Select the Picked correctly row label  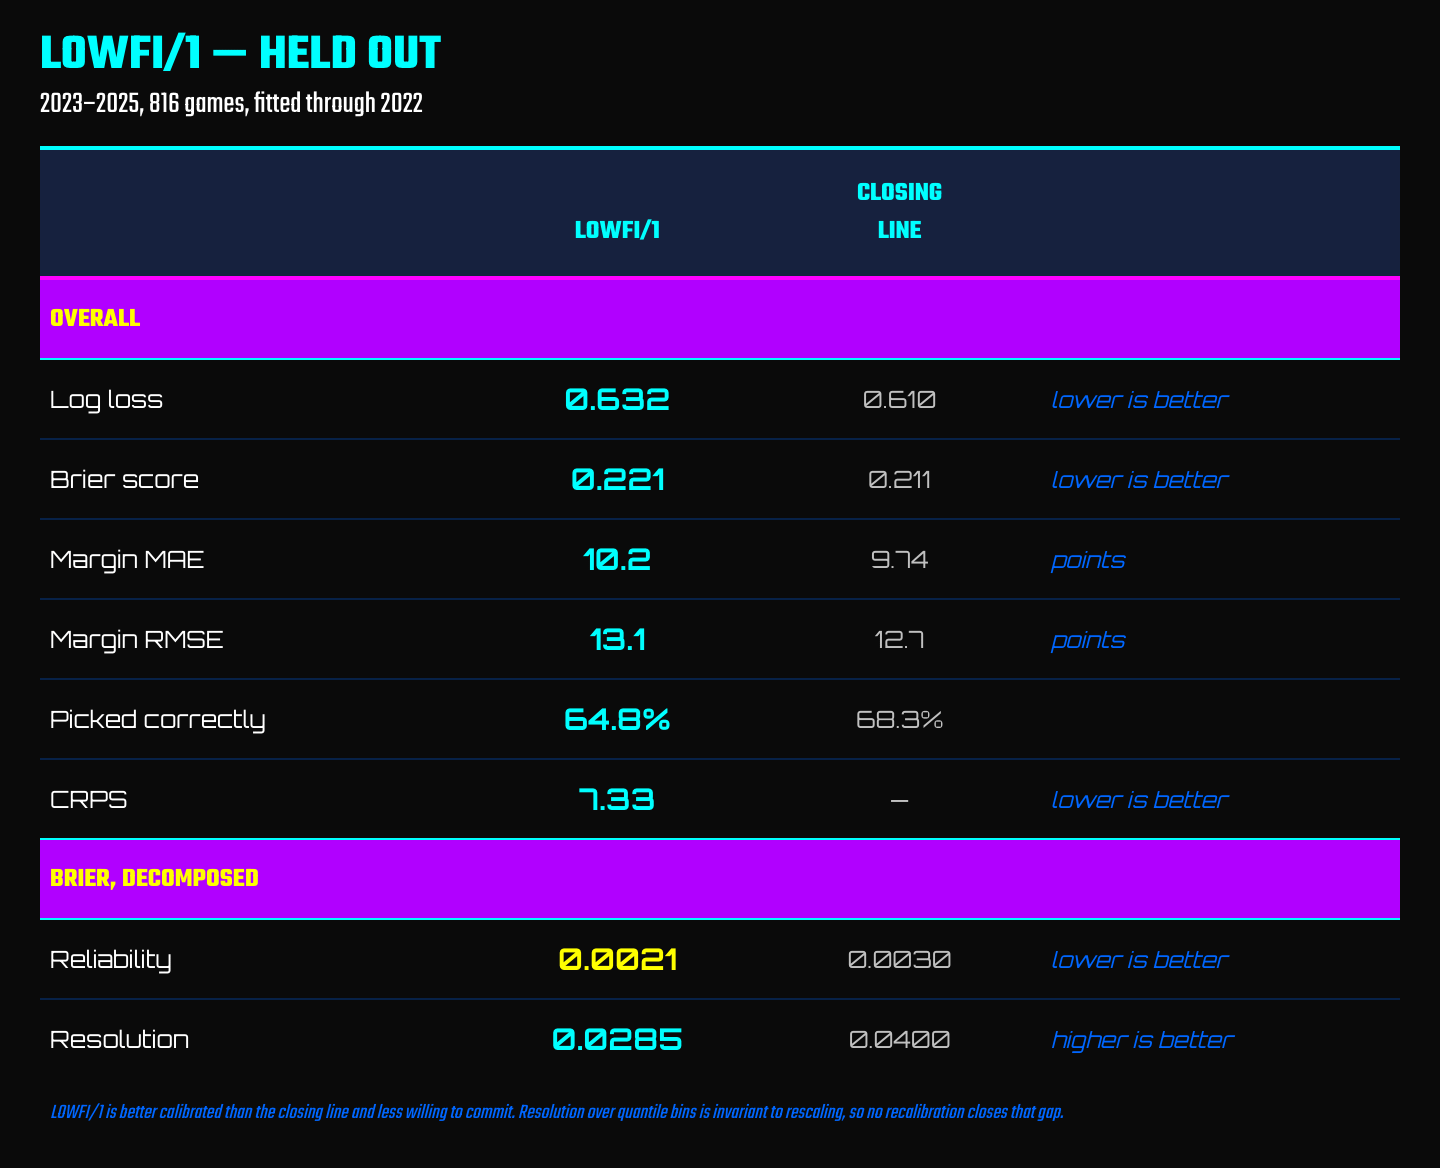(x=157, y=720)
